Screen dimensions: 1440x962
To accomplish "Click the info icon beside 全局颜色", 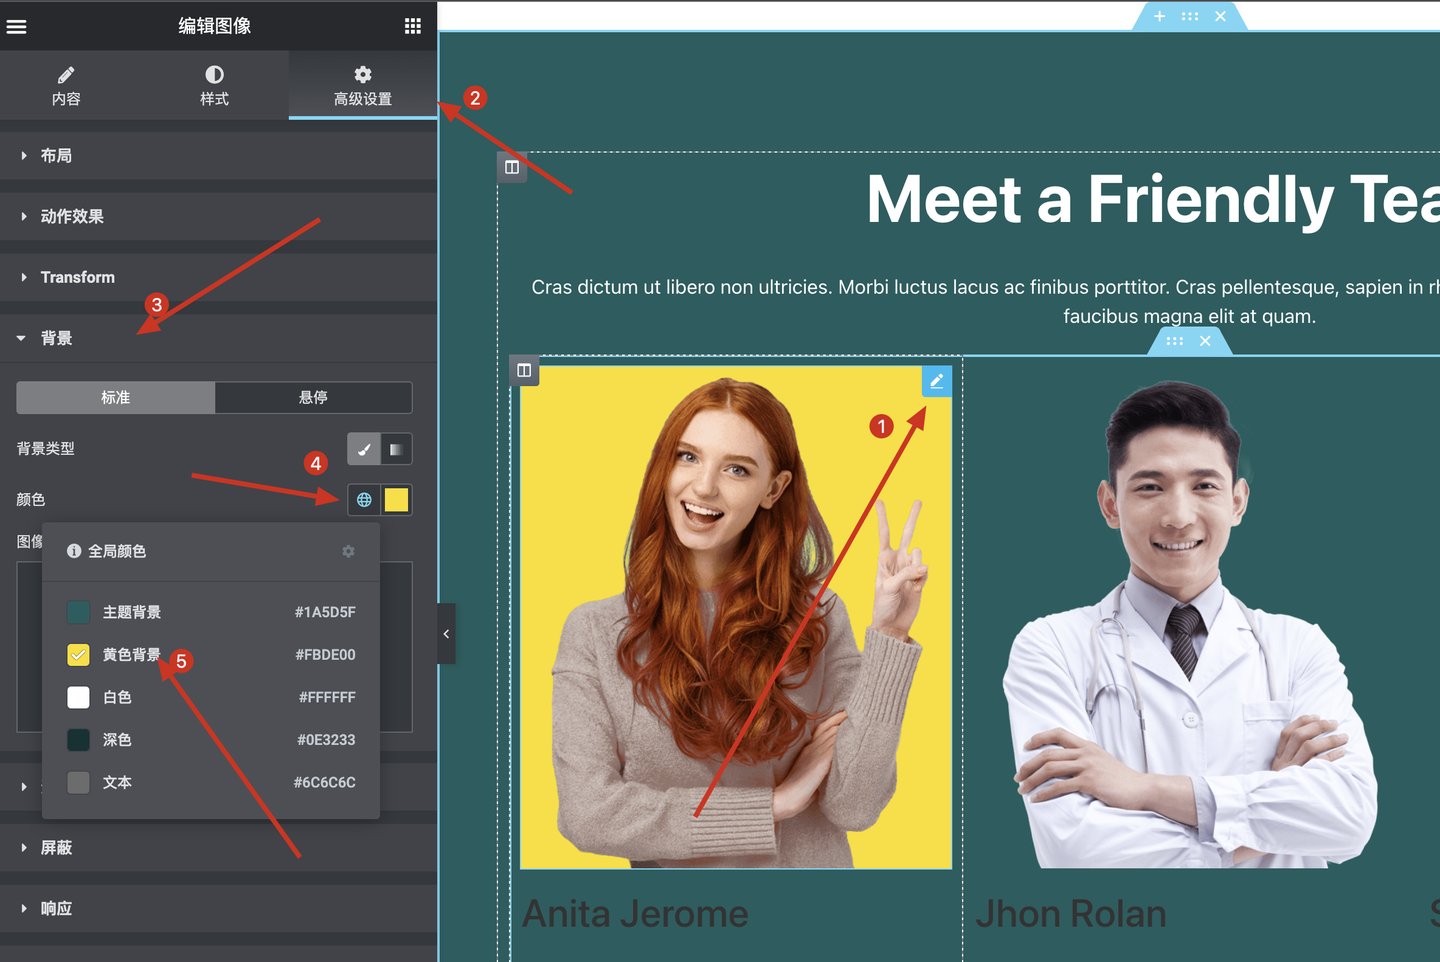I will tap(74, 551).
